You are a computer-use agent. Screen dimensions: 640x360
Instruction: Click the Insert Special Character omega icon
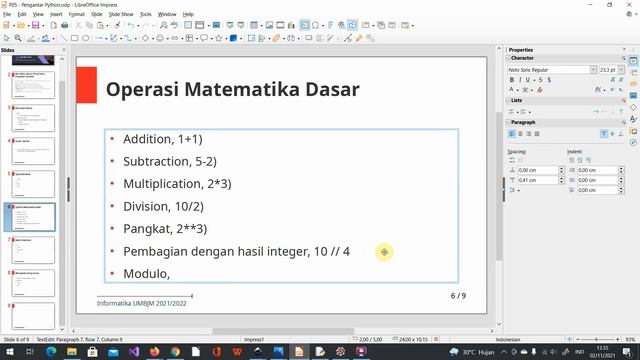coord(316,25)
